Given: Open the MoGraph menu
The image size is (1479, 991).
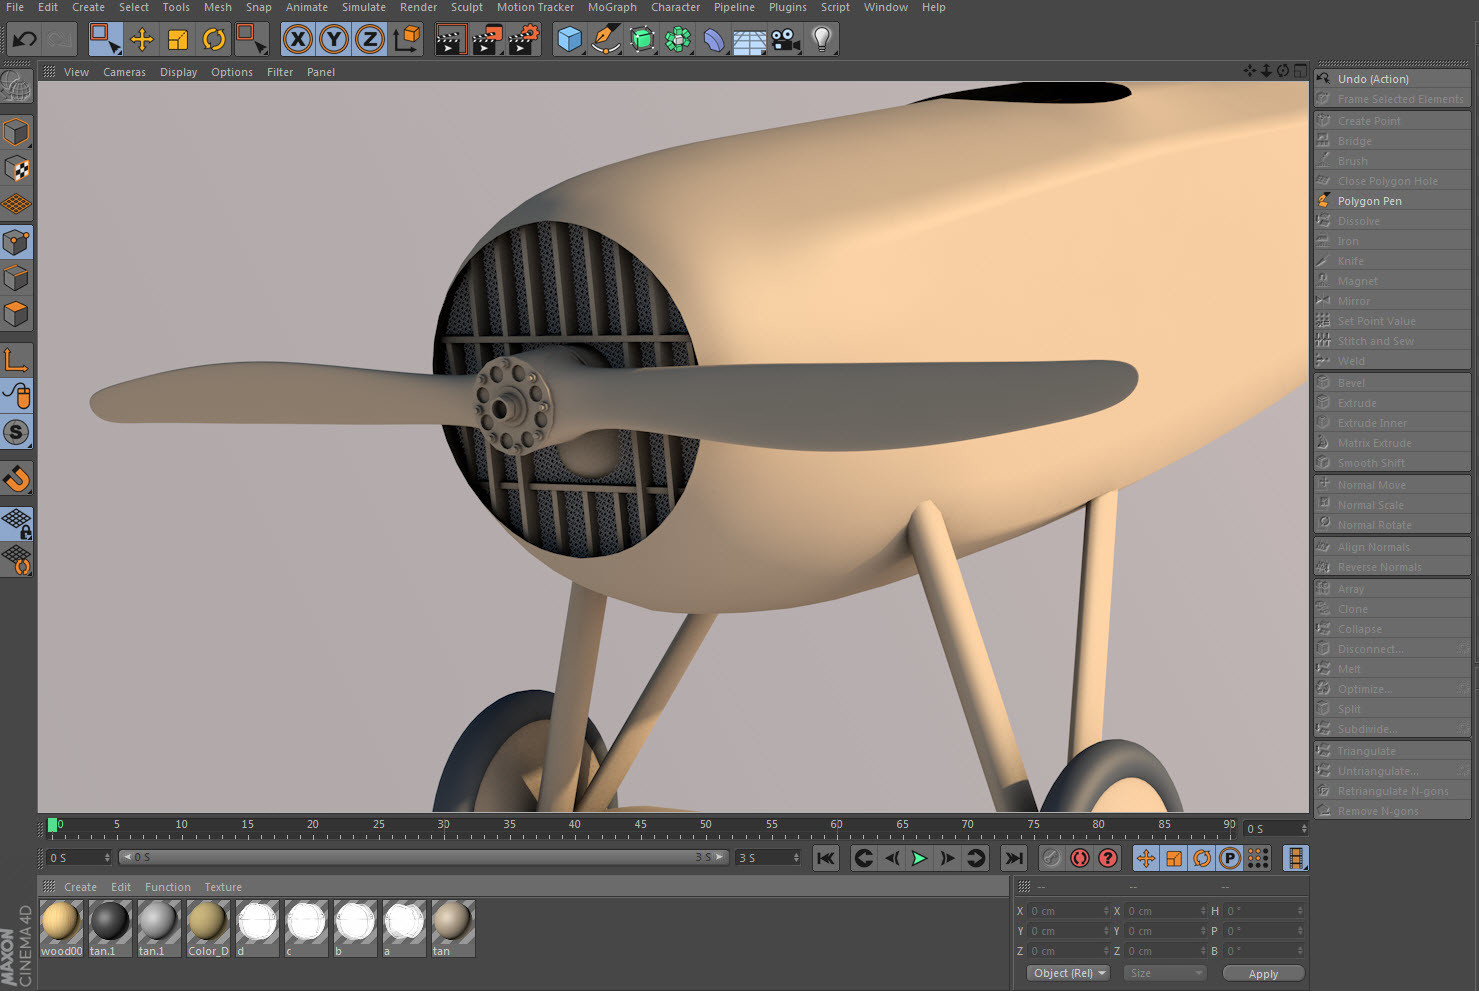Looking at the screenshot, I should (x=612, y=7).
